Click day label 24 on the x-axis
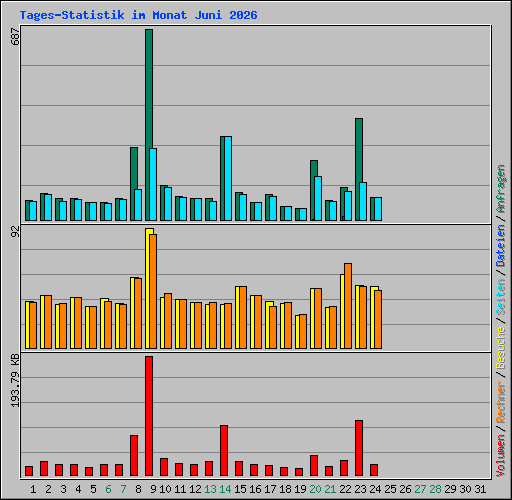This screenshot has width=512, height=500. pyautogui.click(x=375, y=489)
